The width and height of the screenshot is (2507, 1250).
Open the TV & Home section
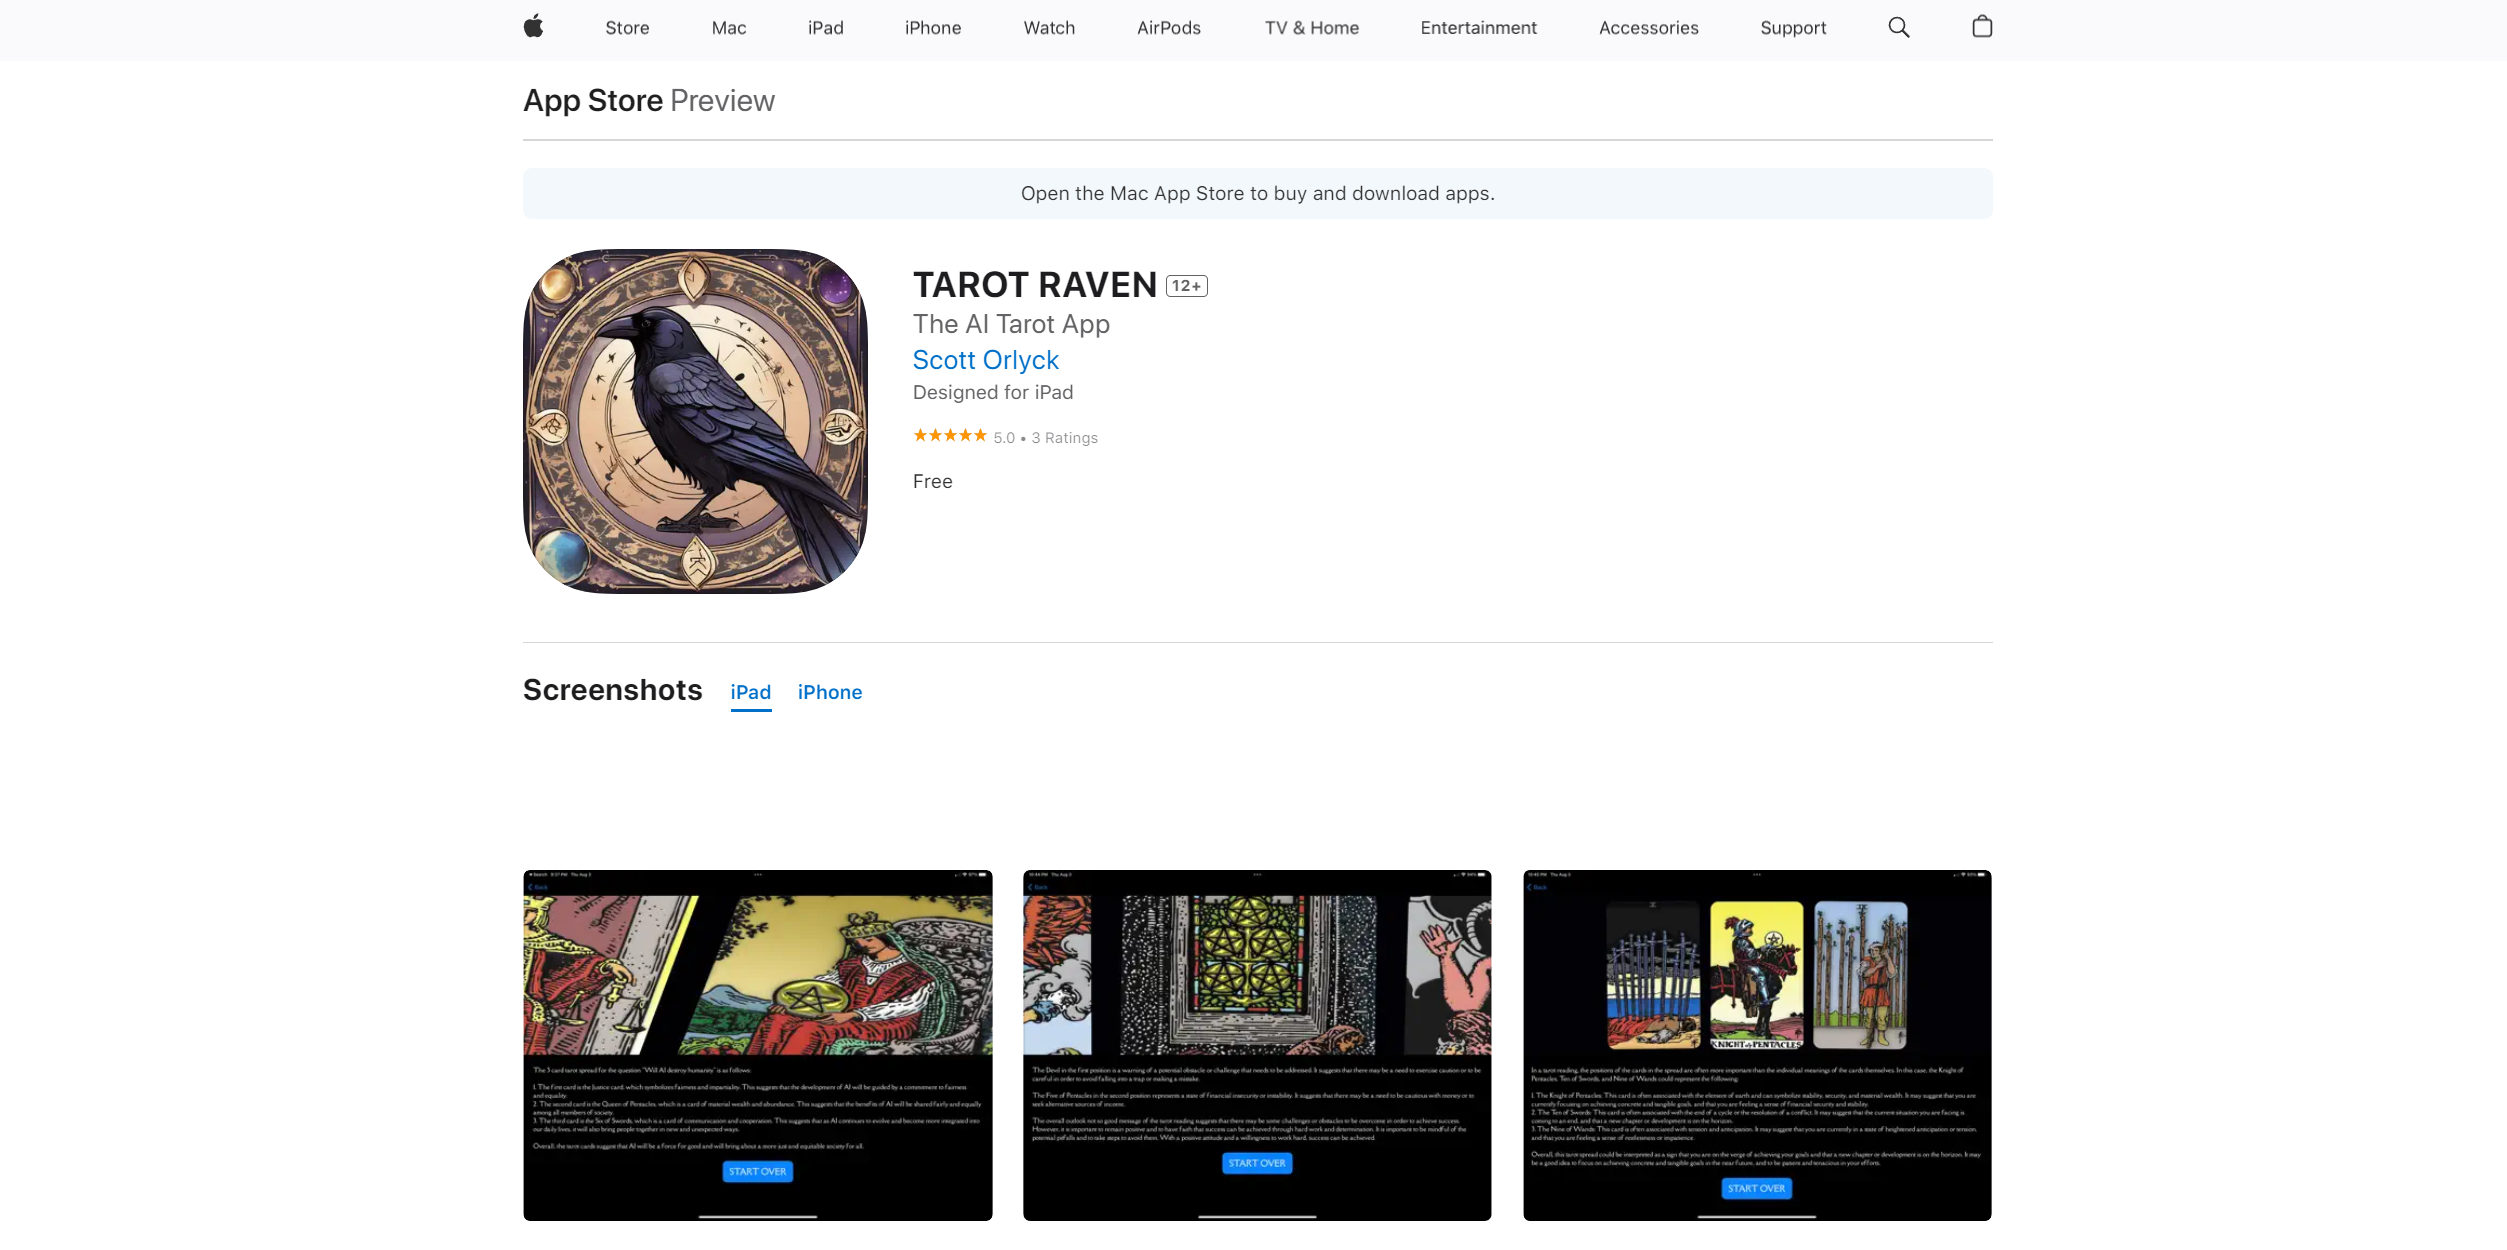[1311, 28]
